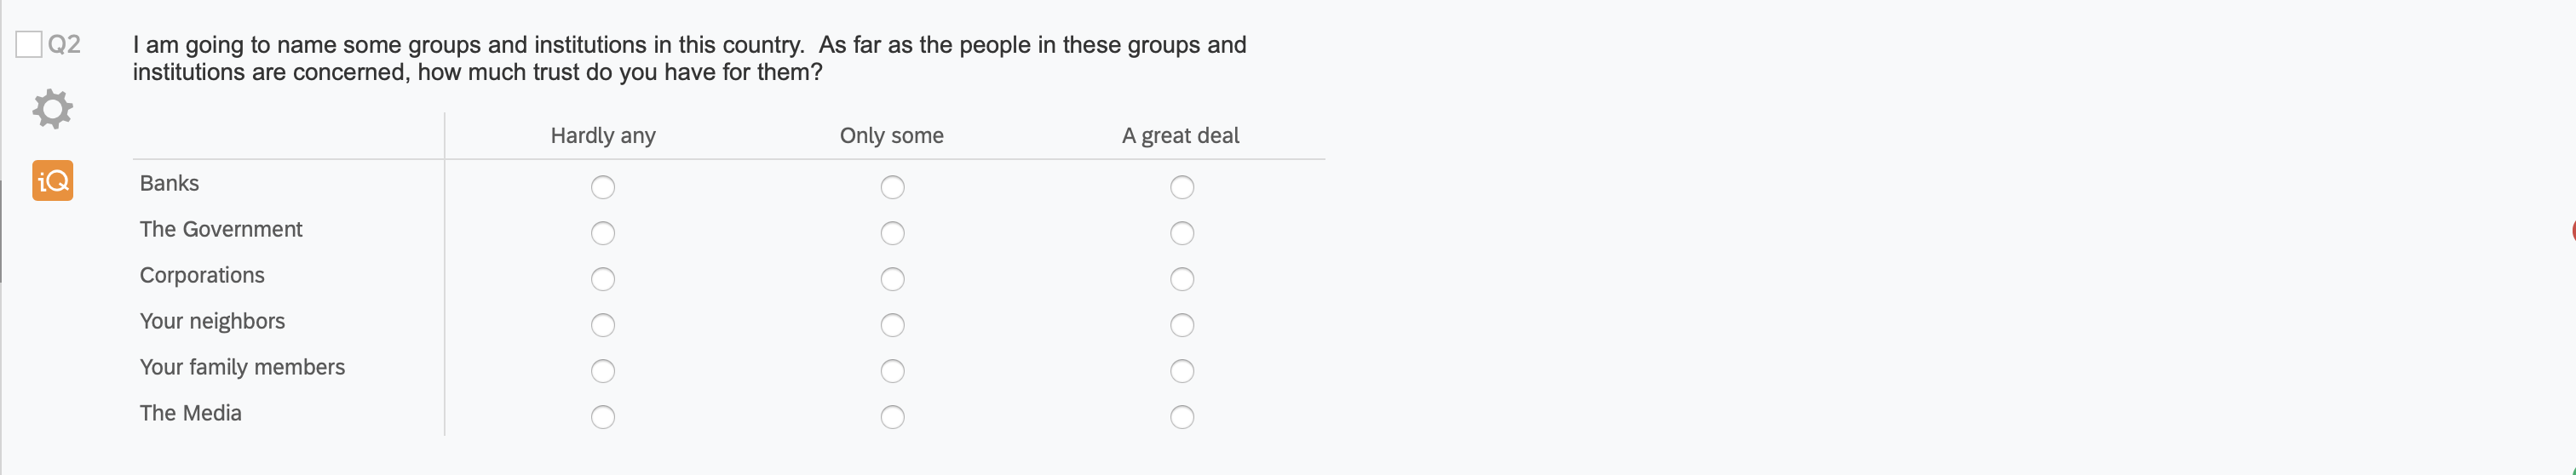
Task: Click the 'A great deal' scale label
Action: tap(1180, 136)
